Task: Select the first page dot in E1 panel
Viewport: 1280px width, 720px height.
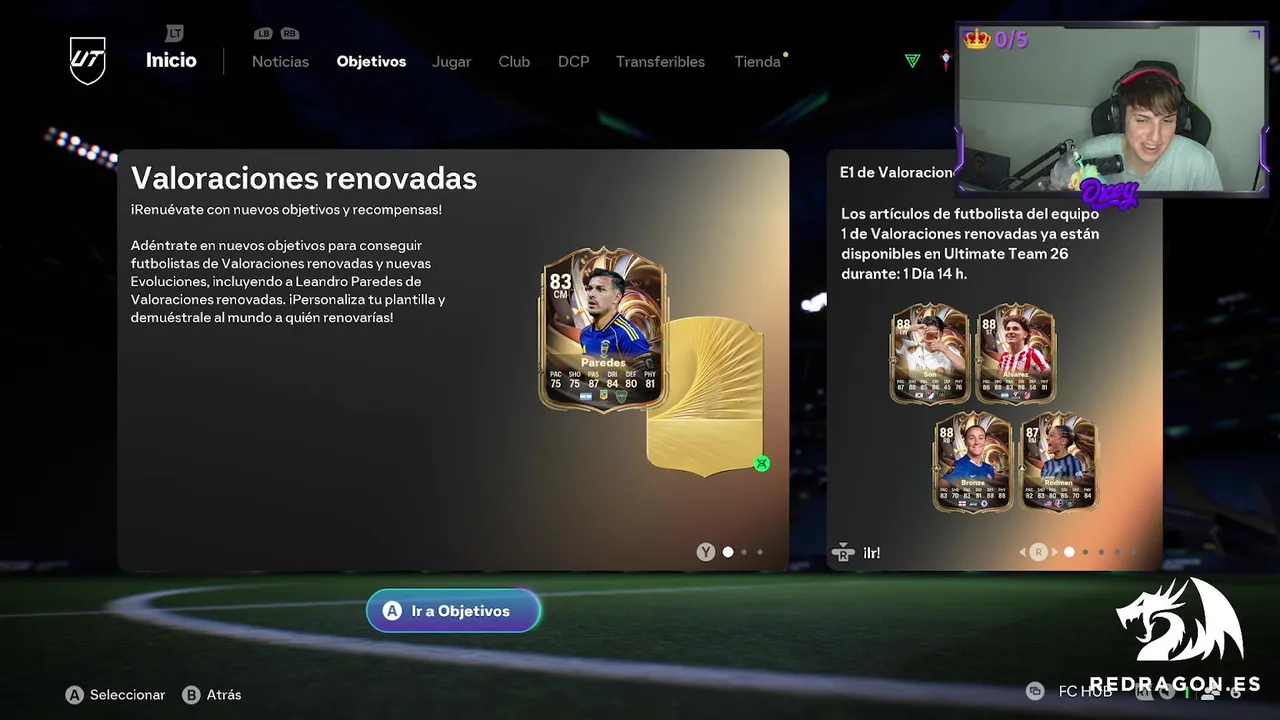Action: tap(1069, 552)
